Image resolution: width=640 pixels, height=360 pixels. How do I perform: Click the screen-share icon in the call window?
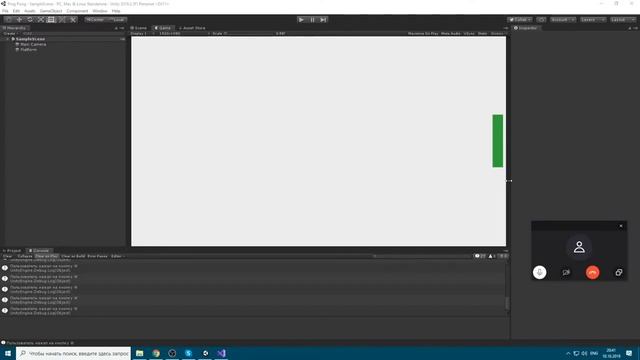[619, 272]
